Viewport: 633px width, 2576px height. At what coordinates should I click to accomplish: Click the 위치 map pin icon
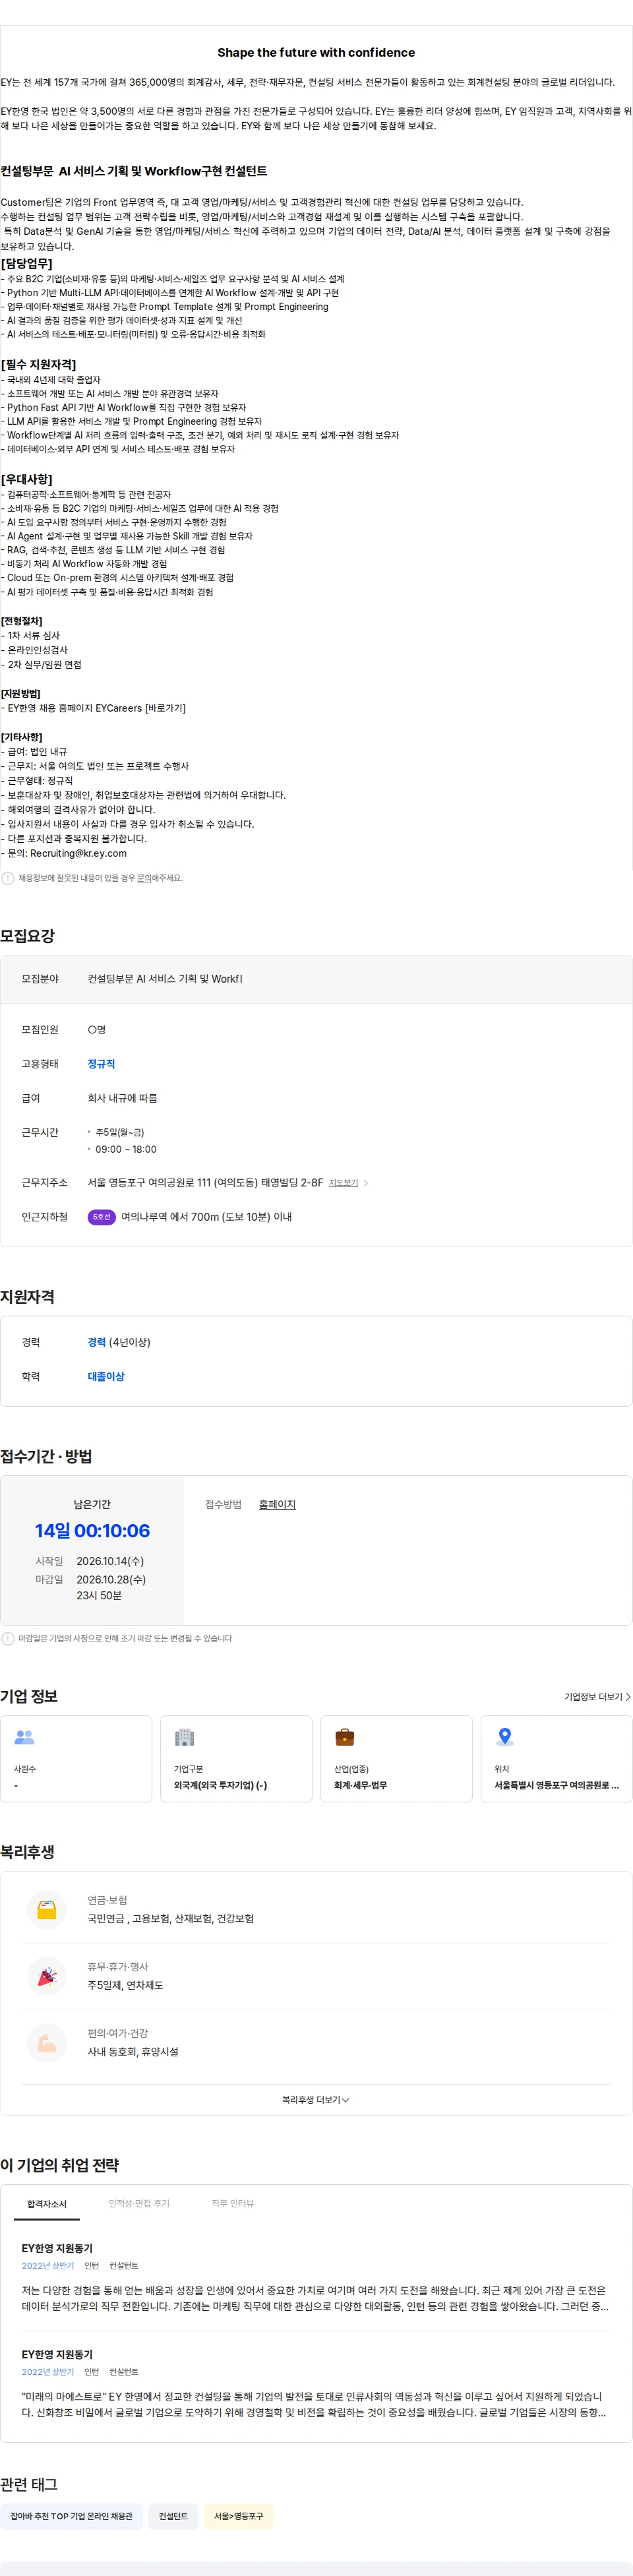pyautogui.click(x=505, y=1737)
